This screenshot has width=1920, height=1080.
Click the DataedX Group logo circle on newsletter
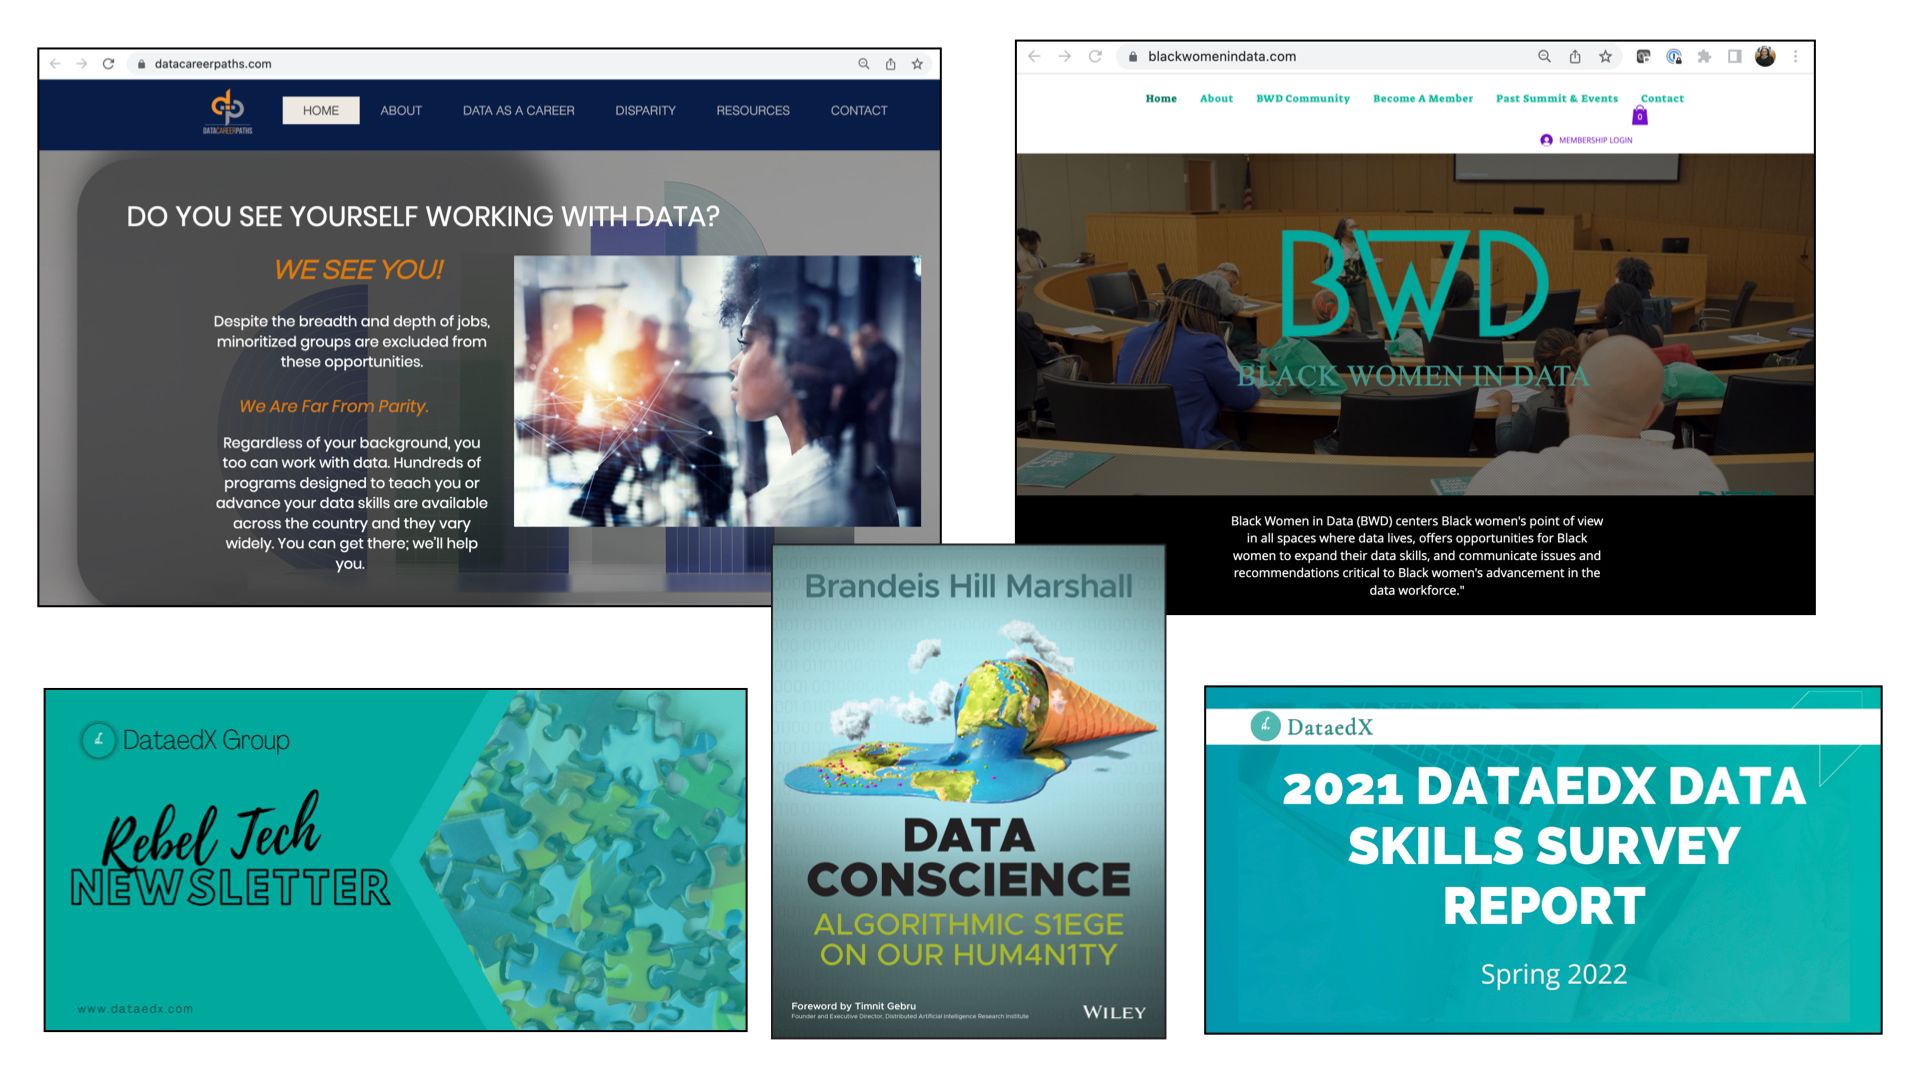coord(98,740)
